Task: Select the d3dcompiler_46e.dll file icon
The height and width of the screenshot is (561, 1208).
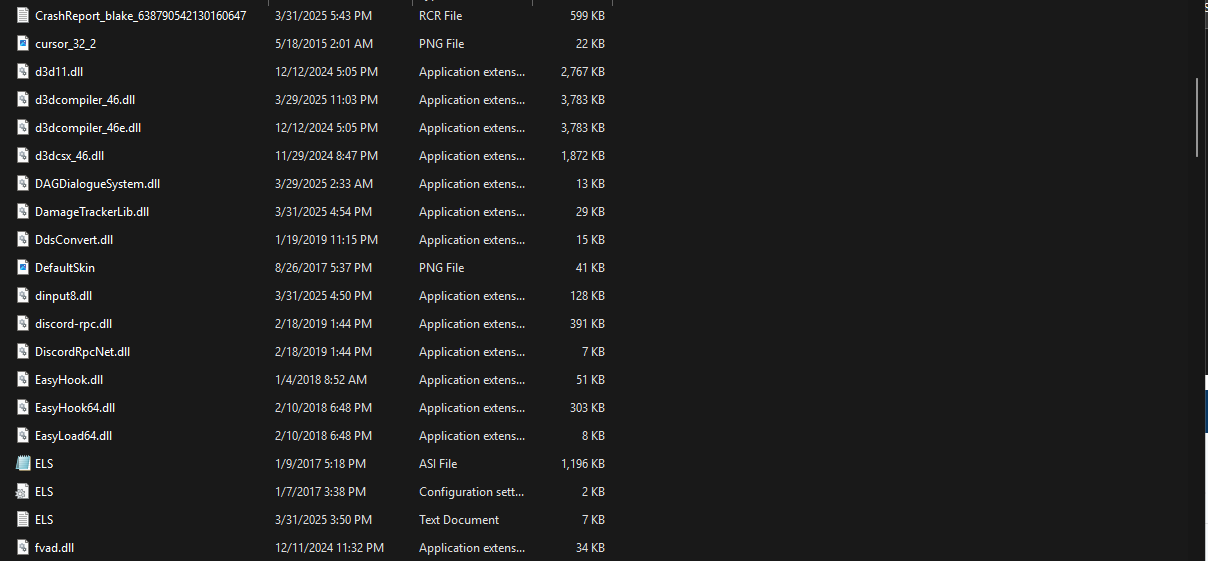Action: click(x=23, y=128)
